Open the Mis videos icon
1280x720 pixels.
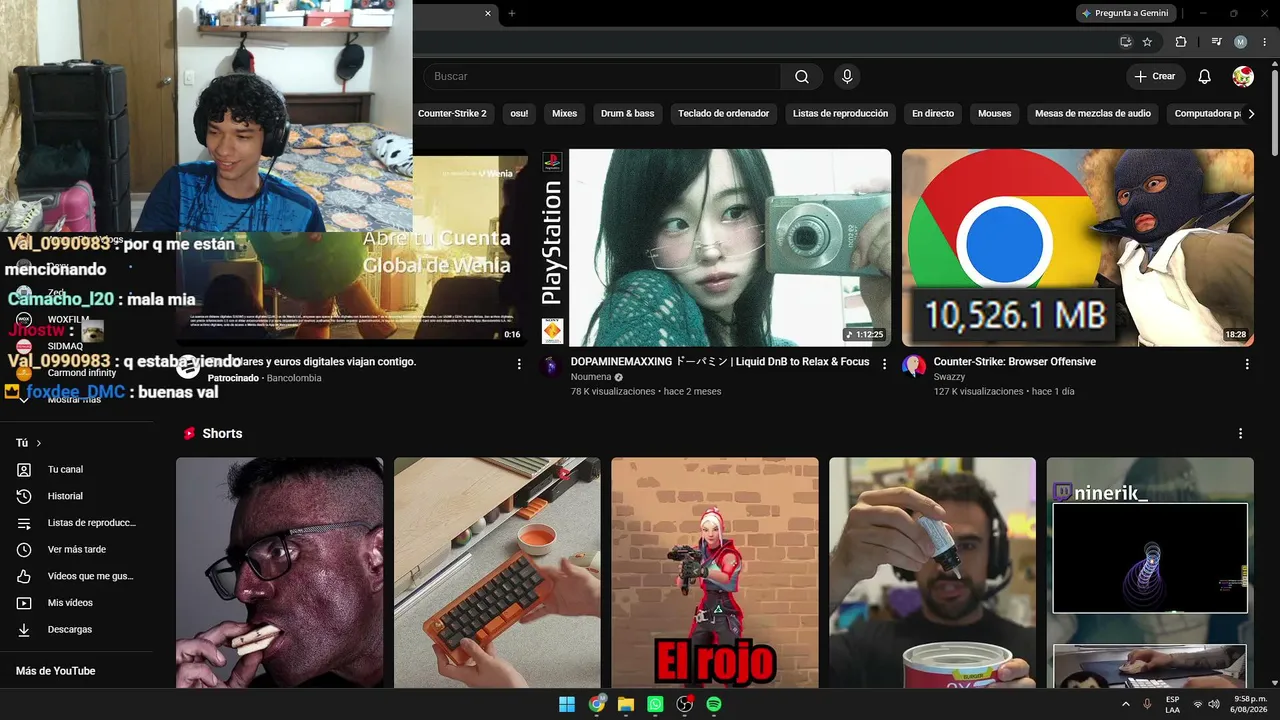click(x=24, y=603)
